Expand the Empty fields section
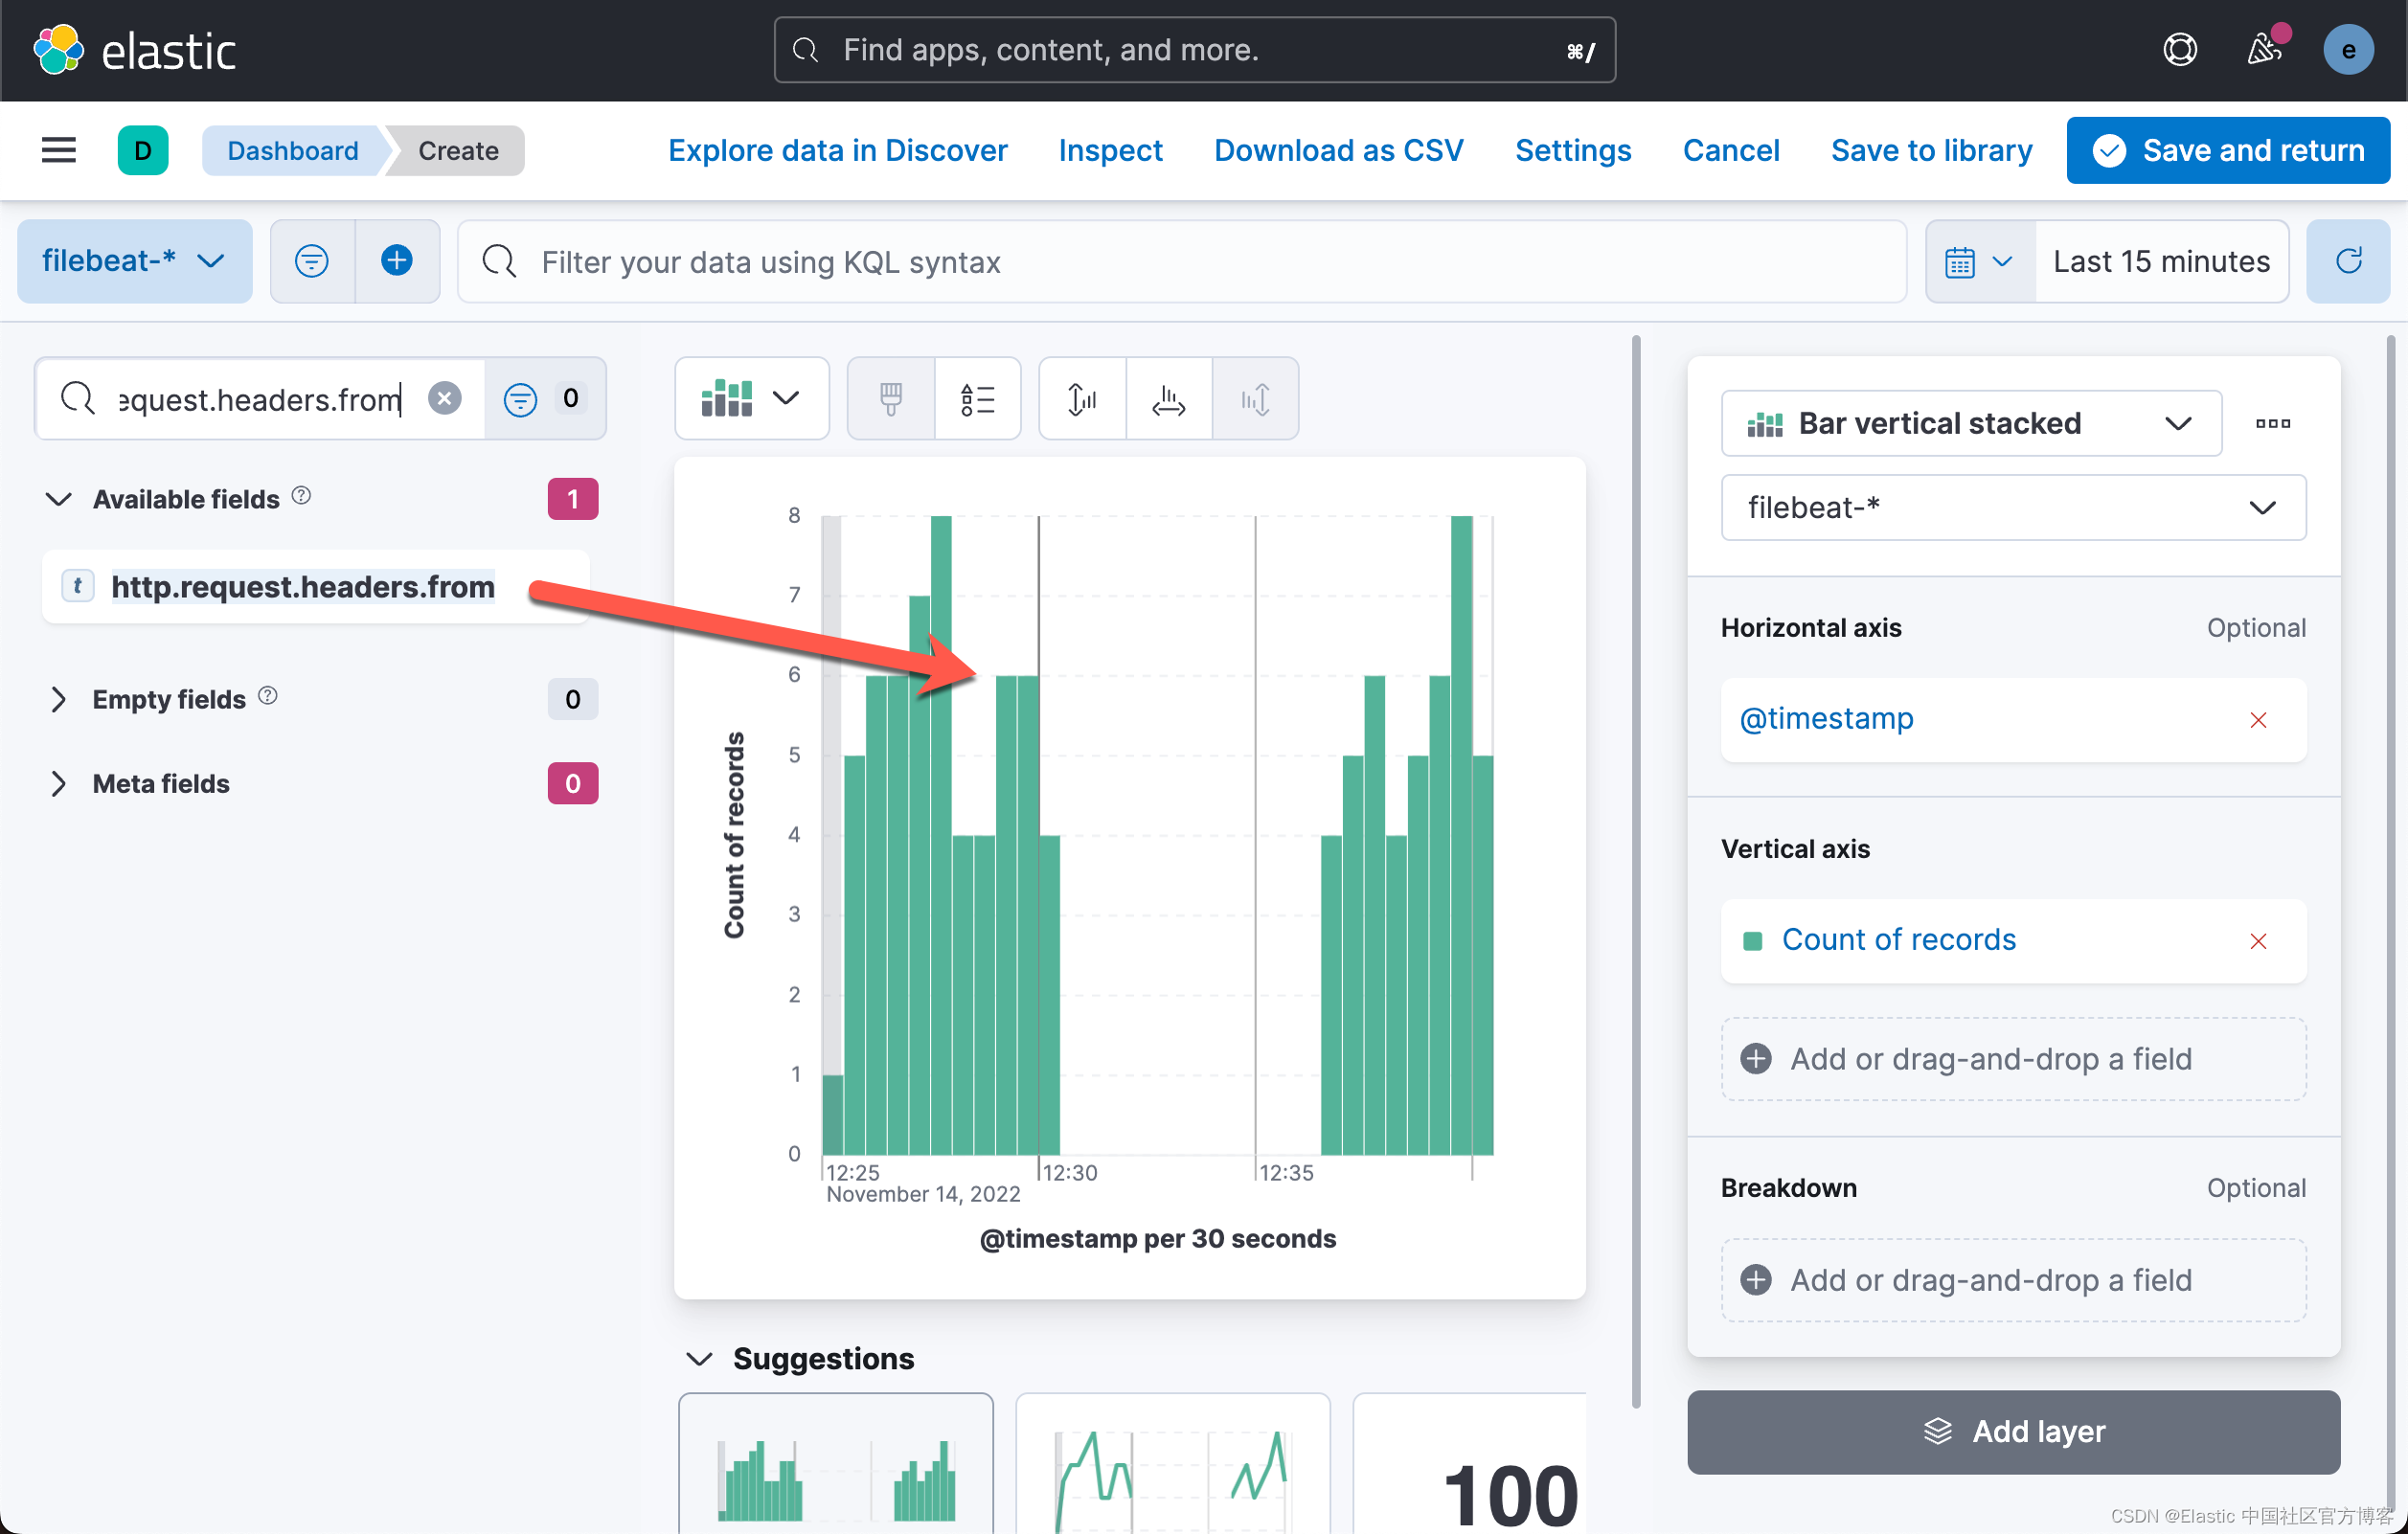 [58, 699]
